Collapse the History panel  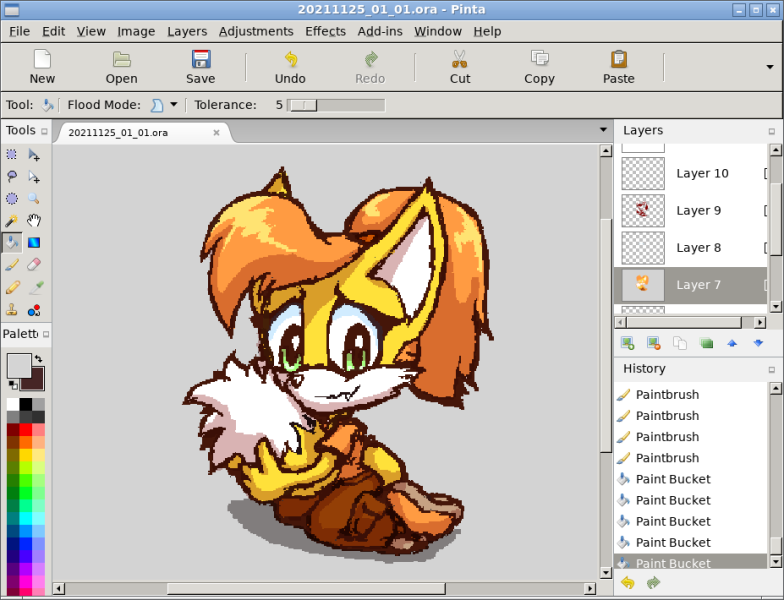click(x=772, y=370)
